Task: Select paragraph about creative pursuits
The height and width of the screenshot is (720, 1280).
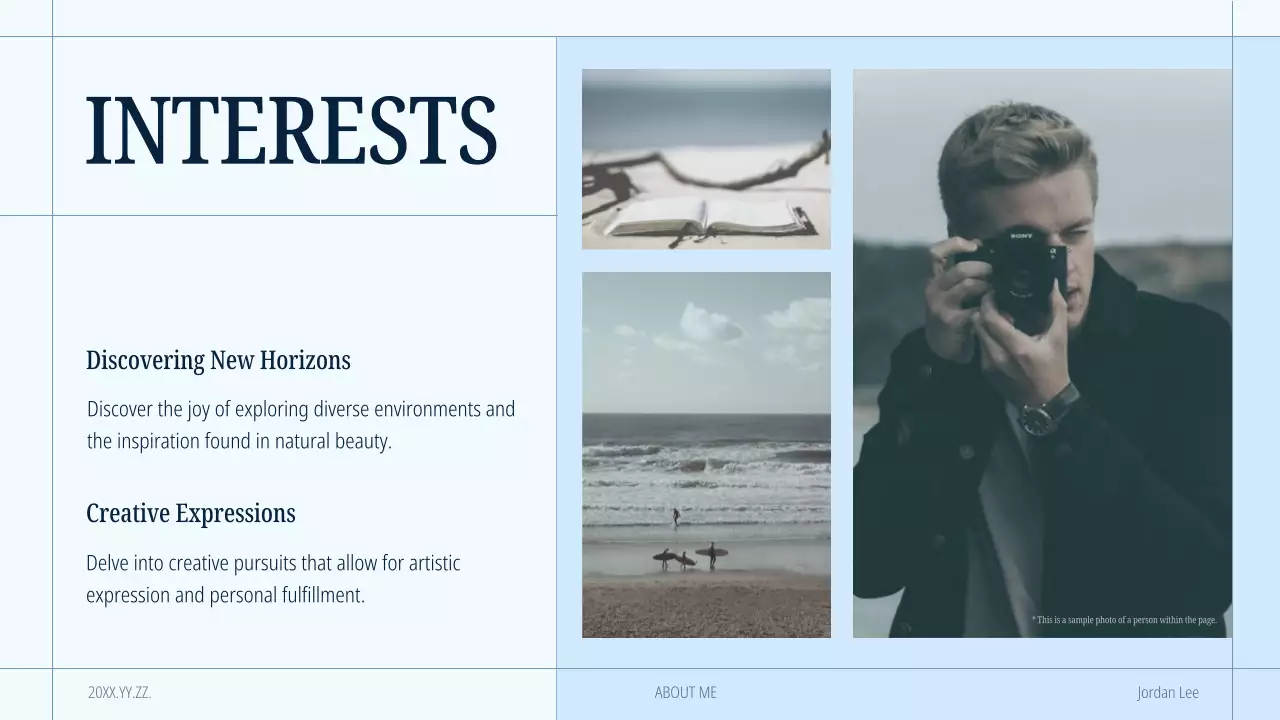Action: click(273, 579)
